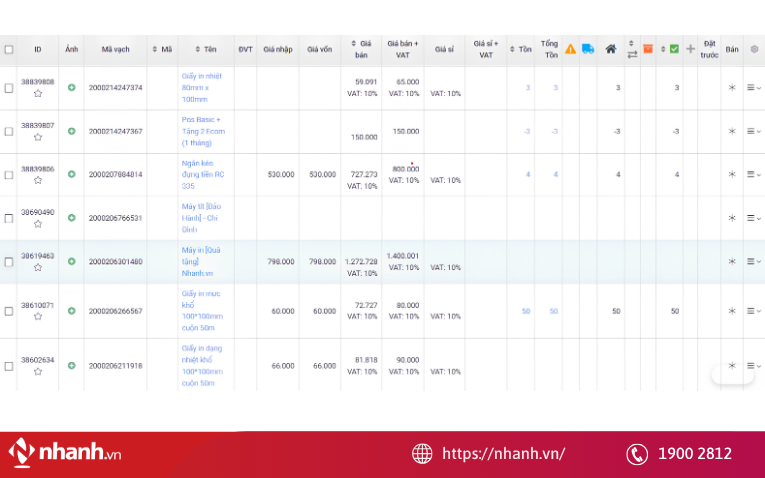Image resolution: width=765 pixels, height=478 pixels.
Task: Open row actions menu for product 38602634
Action: 754,365
